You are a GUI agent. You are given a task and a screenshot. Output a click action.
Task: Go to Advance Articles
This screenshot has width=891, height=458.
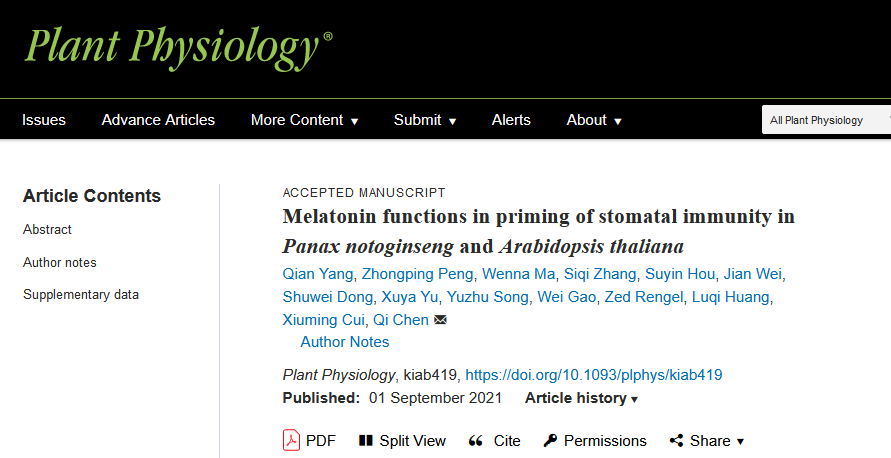[x=158, y=120]
